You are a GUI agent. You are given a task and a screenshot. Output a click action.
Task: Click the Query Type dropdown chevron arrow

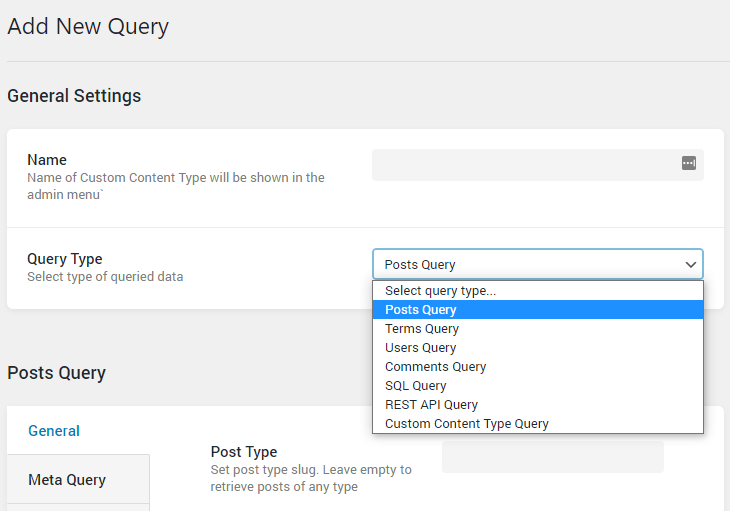click(690, 265)
